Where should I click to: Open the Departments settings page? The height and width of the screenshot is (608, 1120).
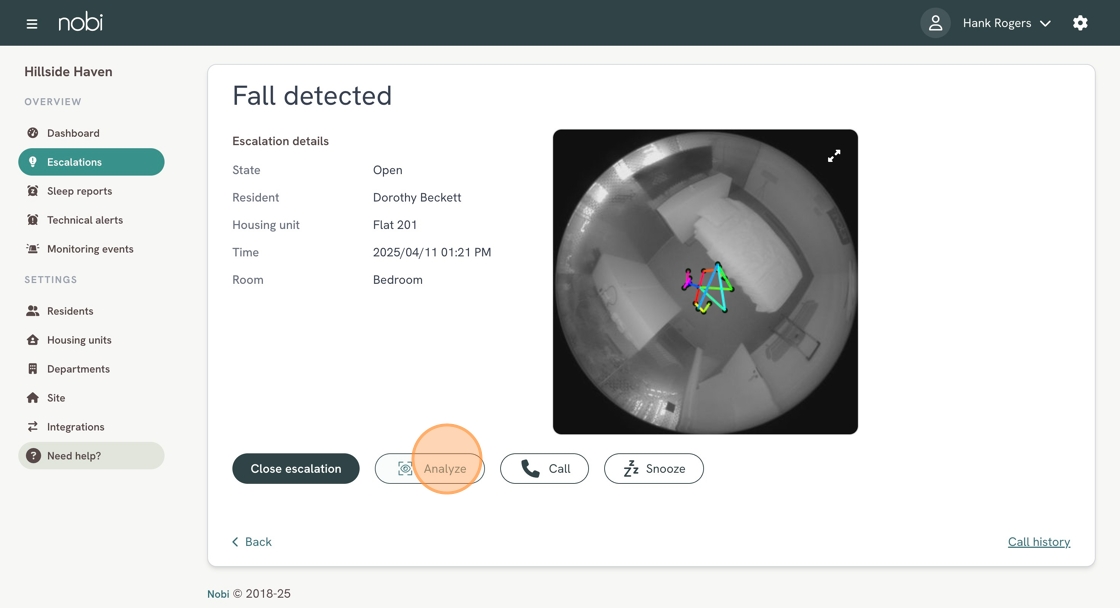(x=78, y=369)
